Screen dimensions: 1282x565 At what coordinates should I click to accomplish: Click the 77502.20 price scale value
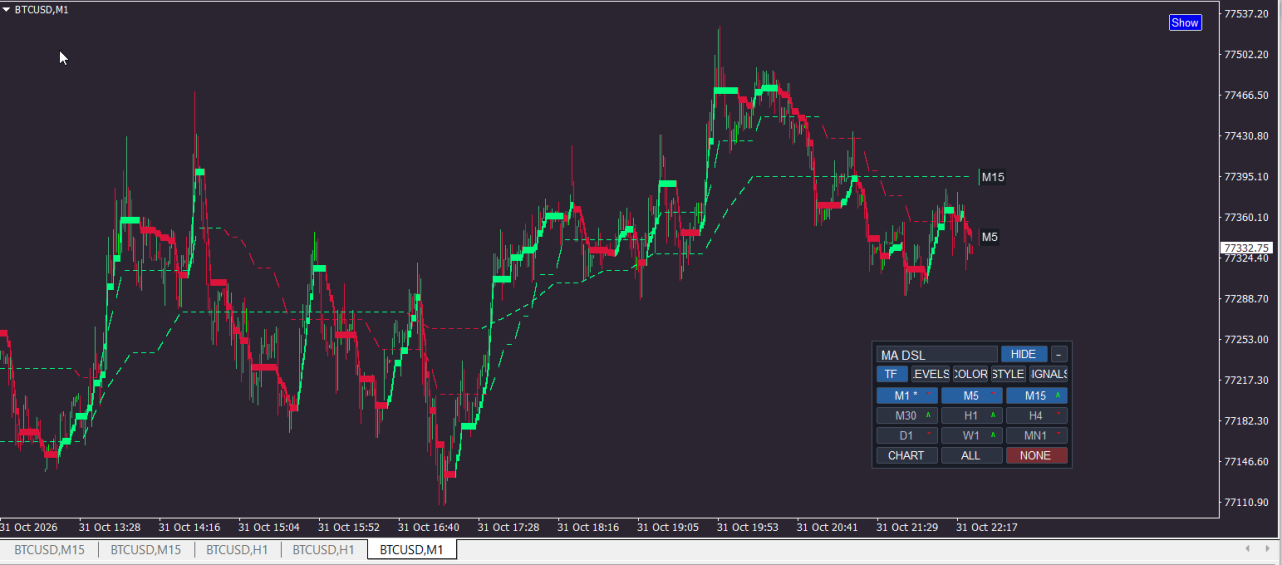1246,54
